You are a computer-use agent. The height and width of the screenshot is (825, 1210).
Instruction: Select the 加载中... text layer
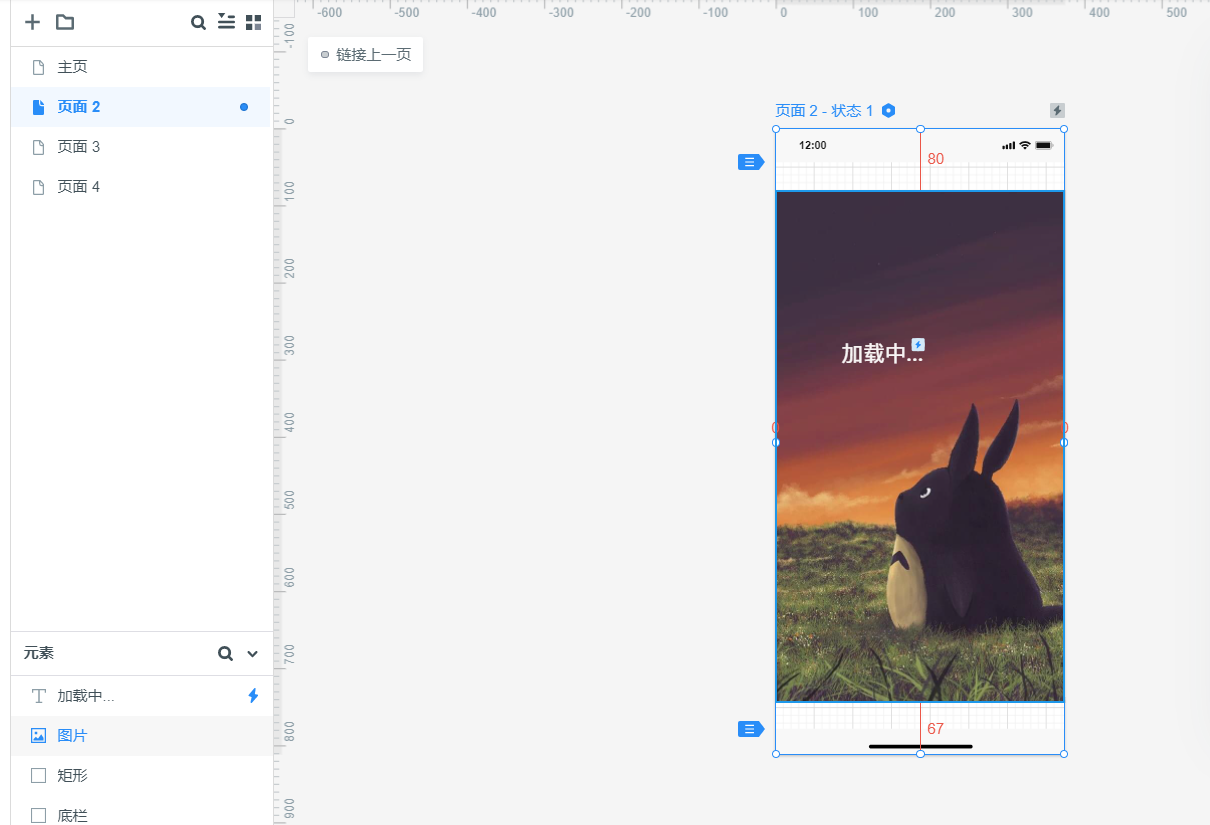[141, 696]
